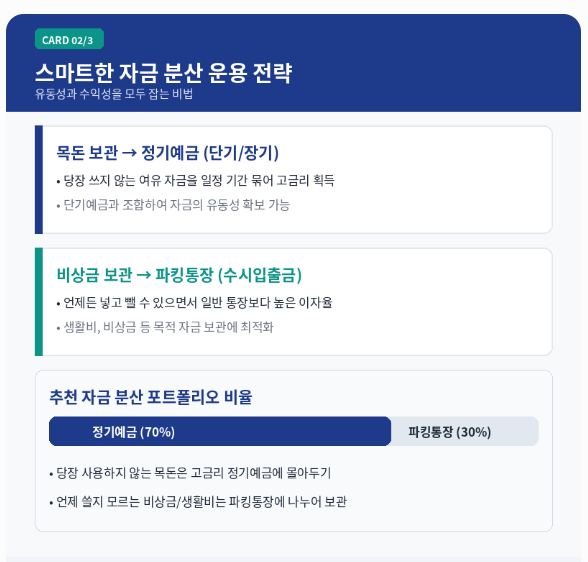
Task: Select bullet 언제든 넣고 뺄 수 있으면서
Action: [x=194, y=303]
